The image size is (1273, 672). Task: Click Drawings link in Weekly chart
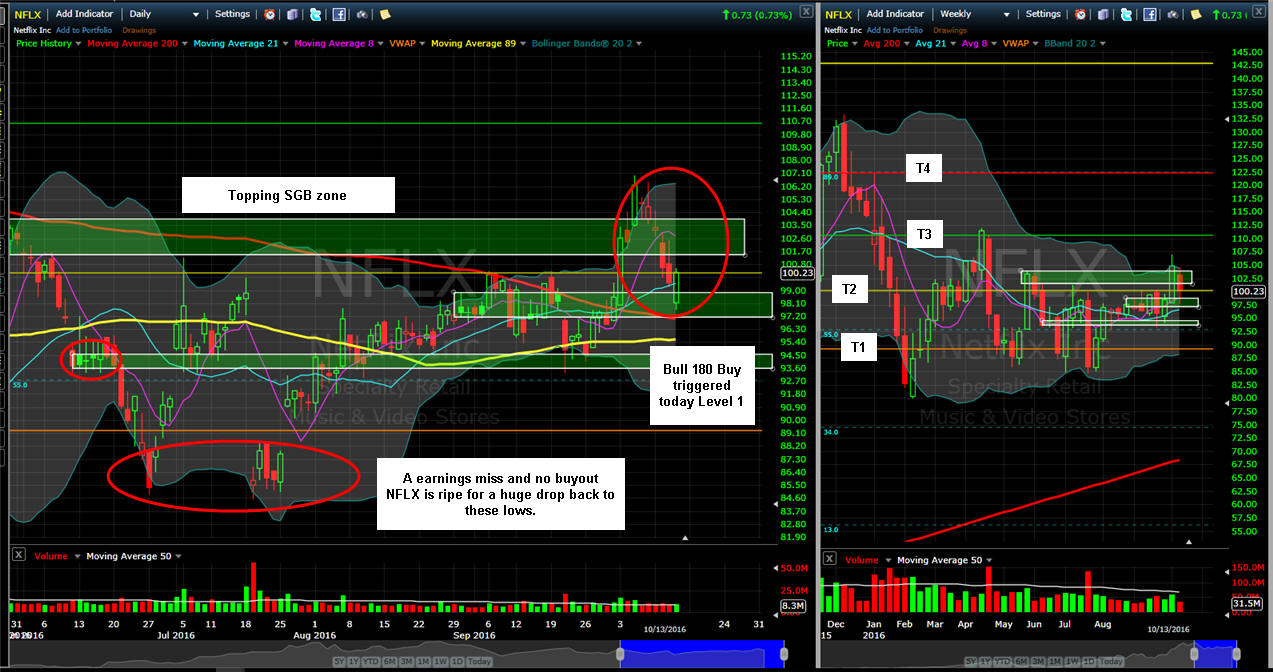[x=950, y=30]
